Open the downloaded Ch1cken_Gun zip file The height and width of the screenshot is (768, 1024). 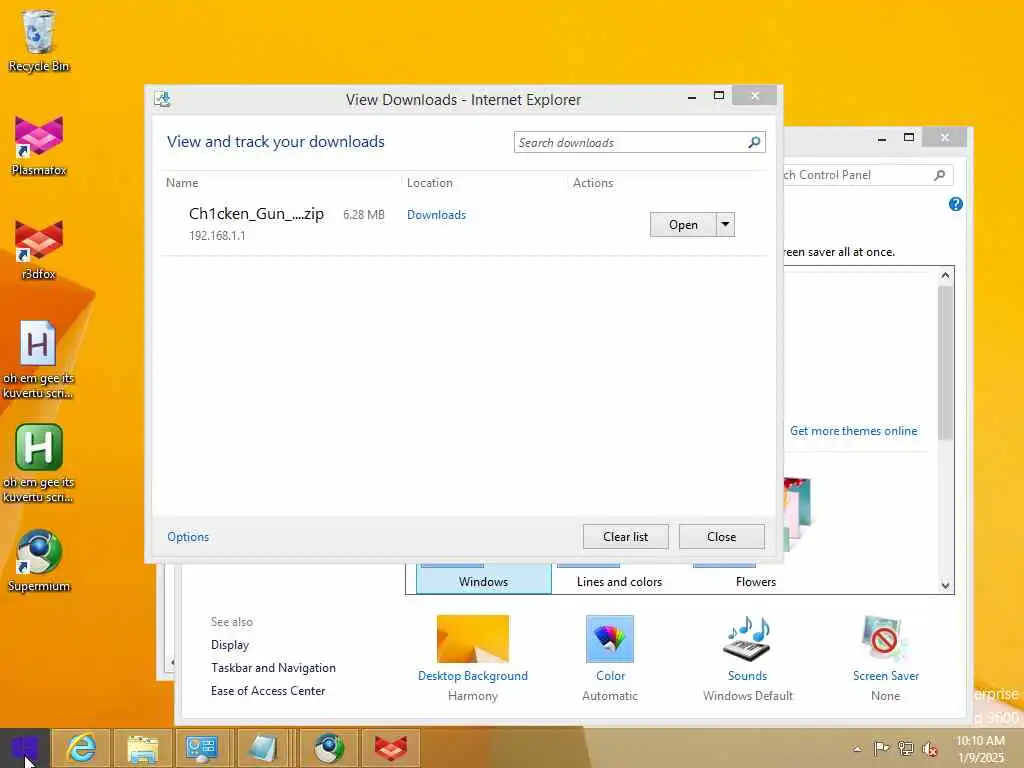point(683,225)
